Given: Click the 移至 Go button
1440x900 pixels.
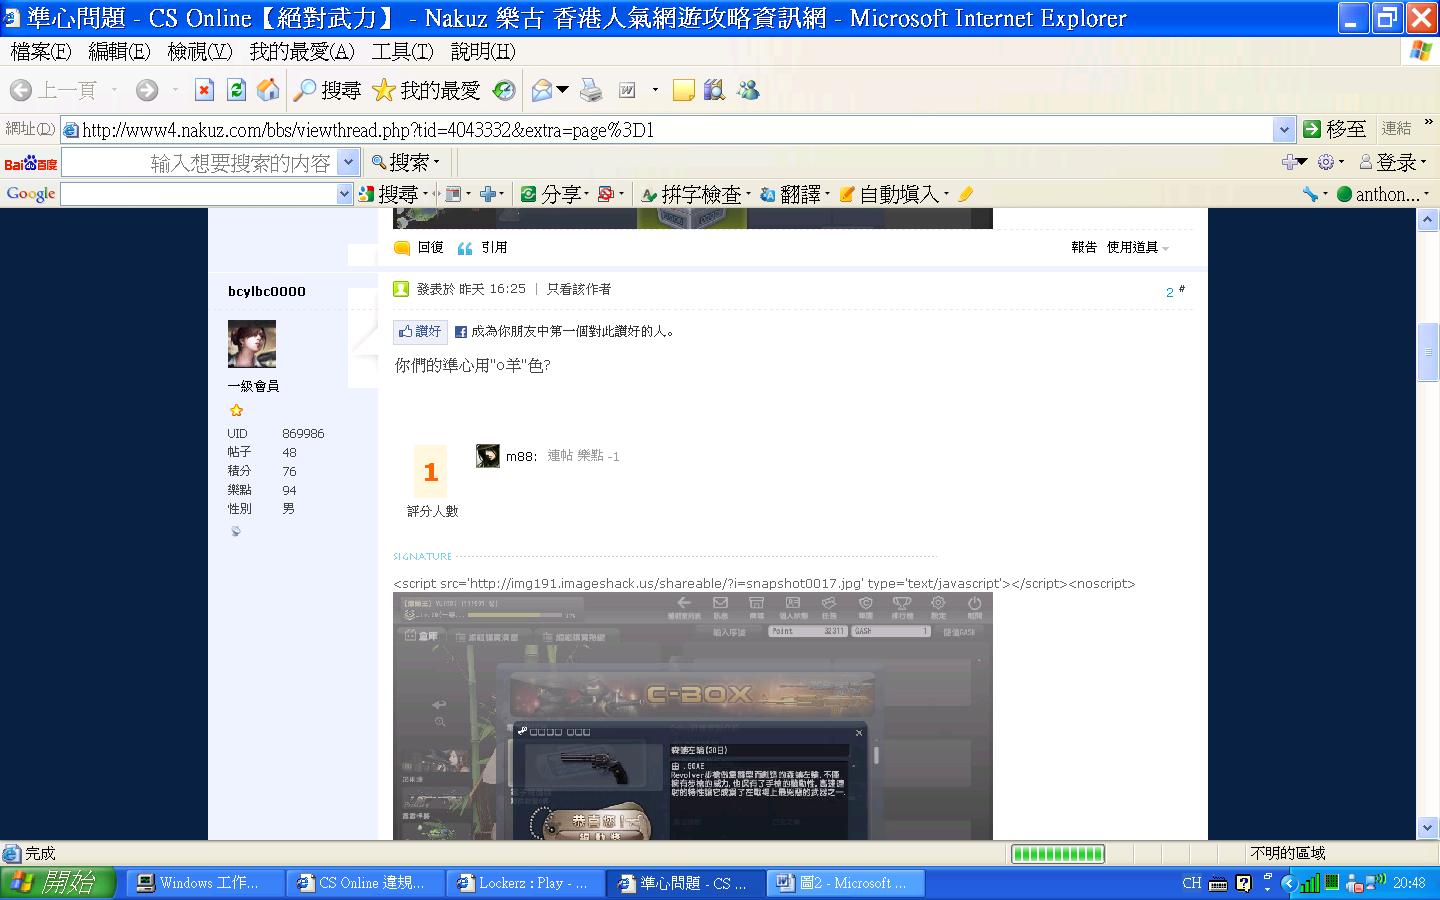Looking at the screenshot, I should (1334, 129).
